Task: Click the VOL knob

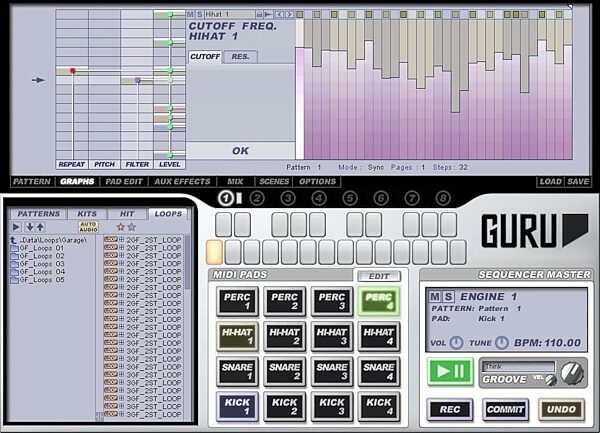Action: (x=456, y=343)
